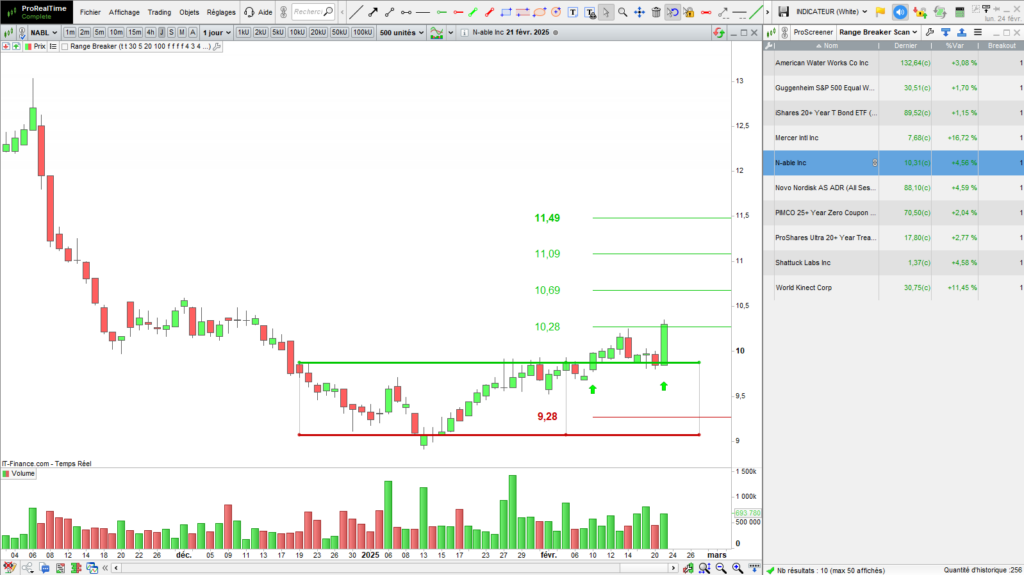Select the ellipse drawing tool

pyautogui.click(x=539, y=12)
